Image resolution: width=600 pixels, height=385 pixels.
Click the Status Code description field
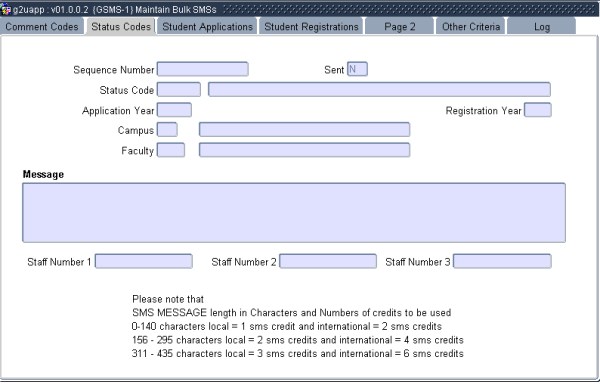click(379, 90)
